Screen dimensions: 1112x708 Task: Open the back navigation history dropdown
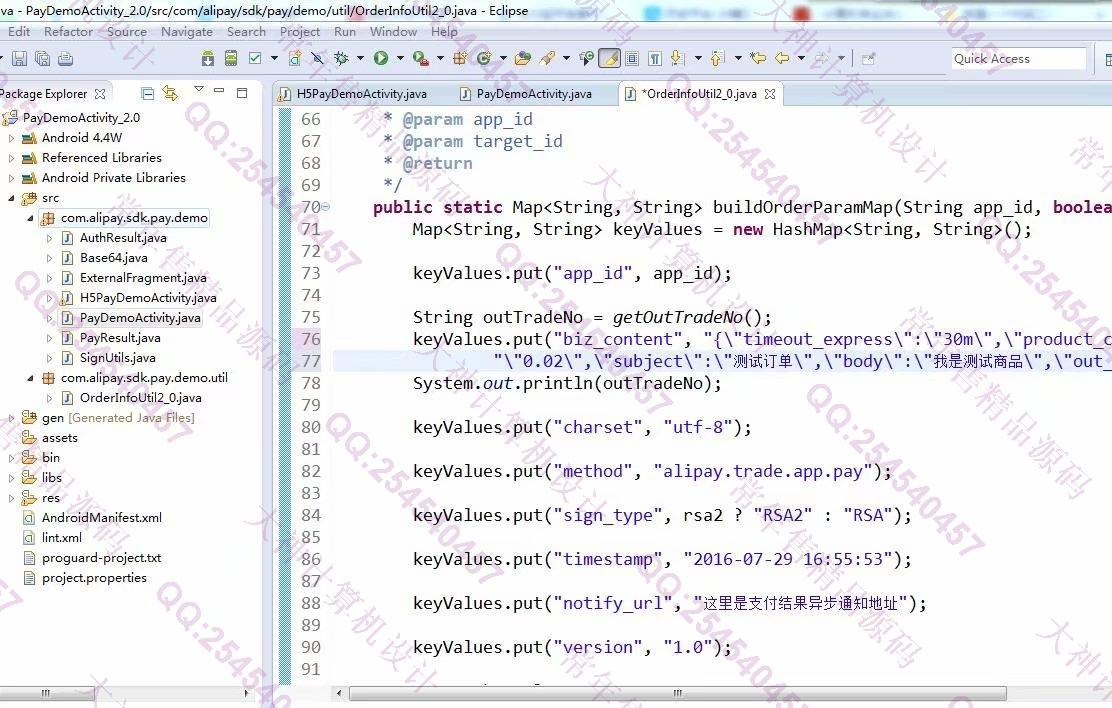tap(801, 59)
